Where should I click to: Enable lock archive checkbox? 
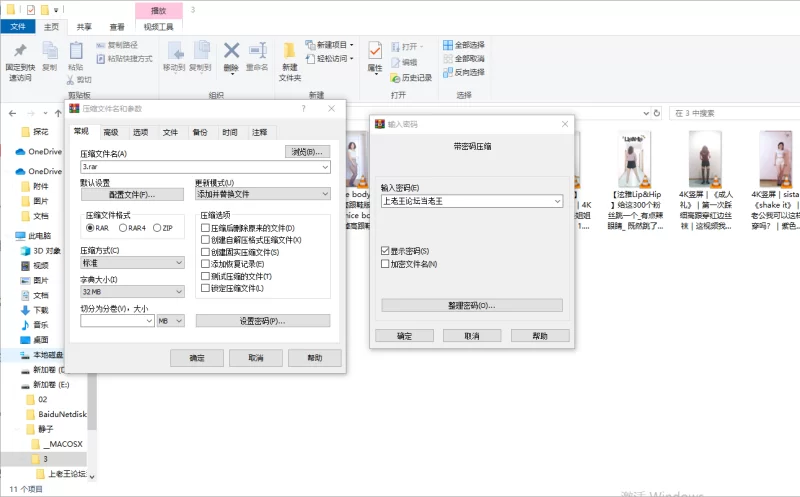[205, 288]
